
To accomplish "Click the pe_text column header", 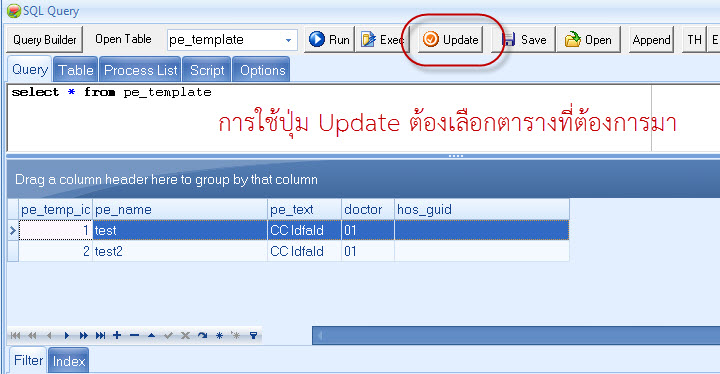I will (x=304, y=210).
